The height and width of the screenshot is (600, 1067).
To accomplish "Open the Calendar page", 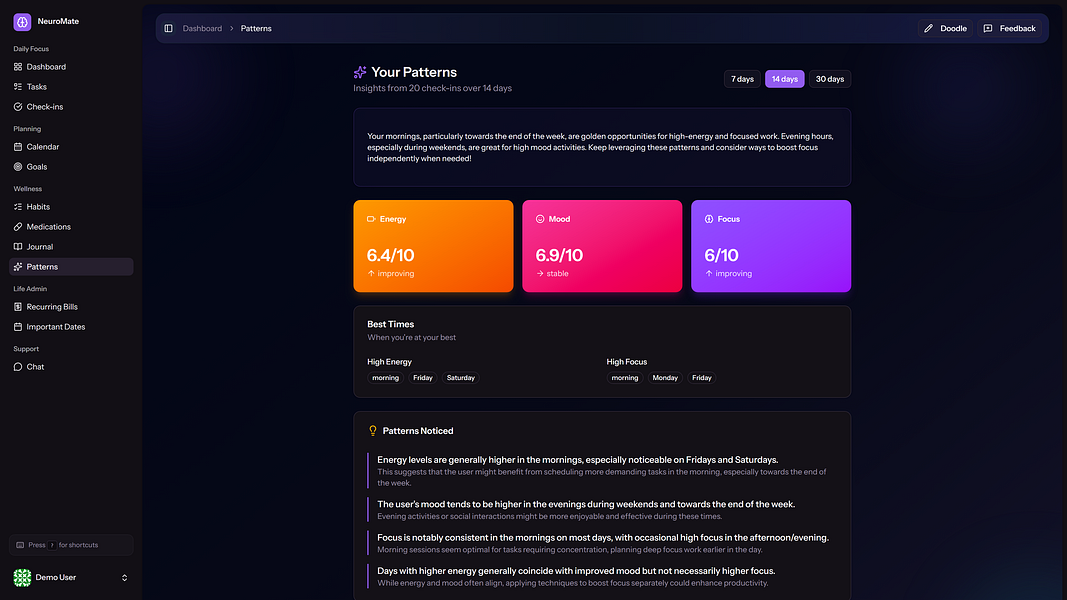I will pos(71,147).
